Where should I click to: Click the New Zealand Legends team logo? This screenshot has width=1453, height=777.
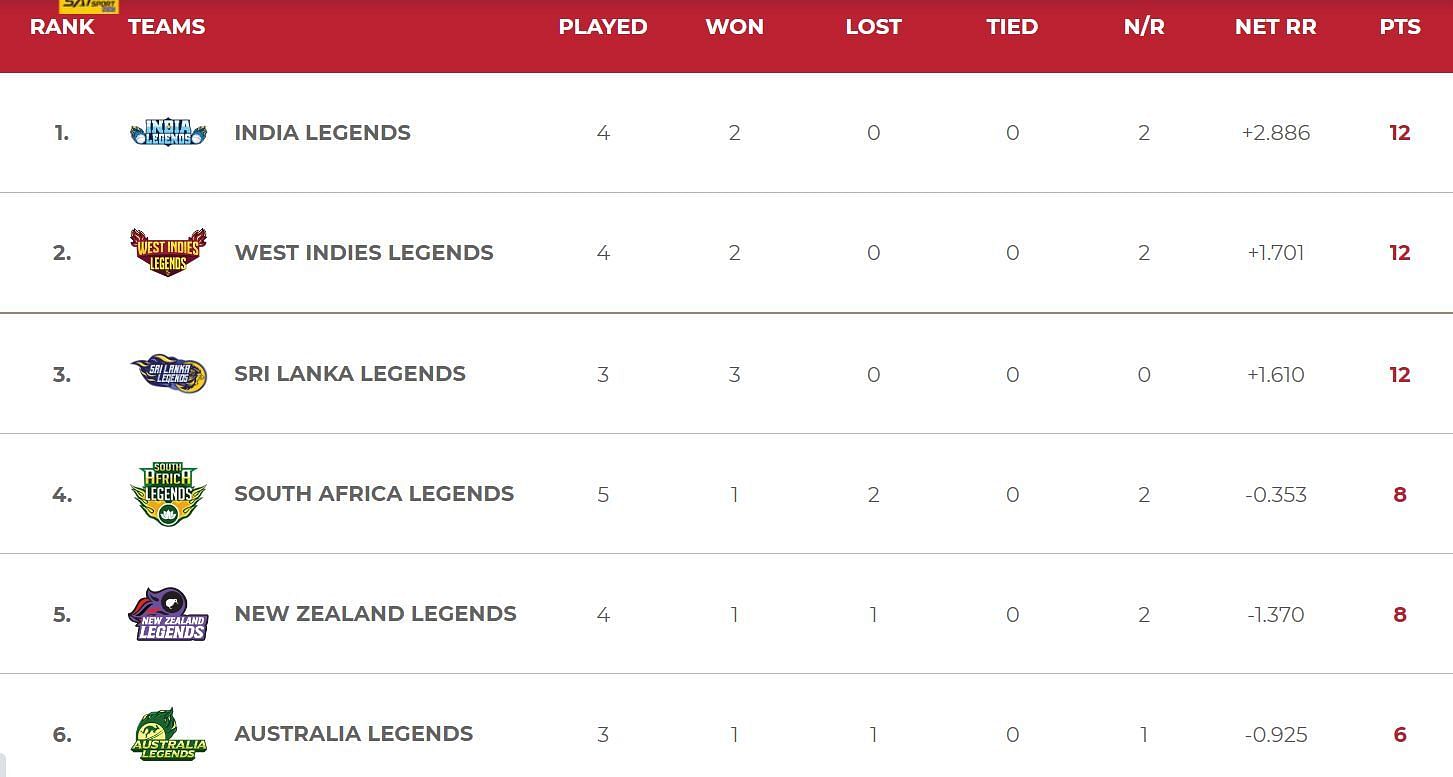tap(168, 614)
